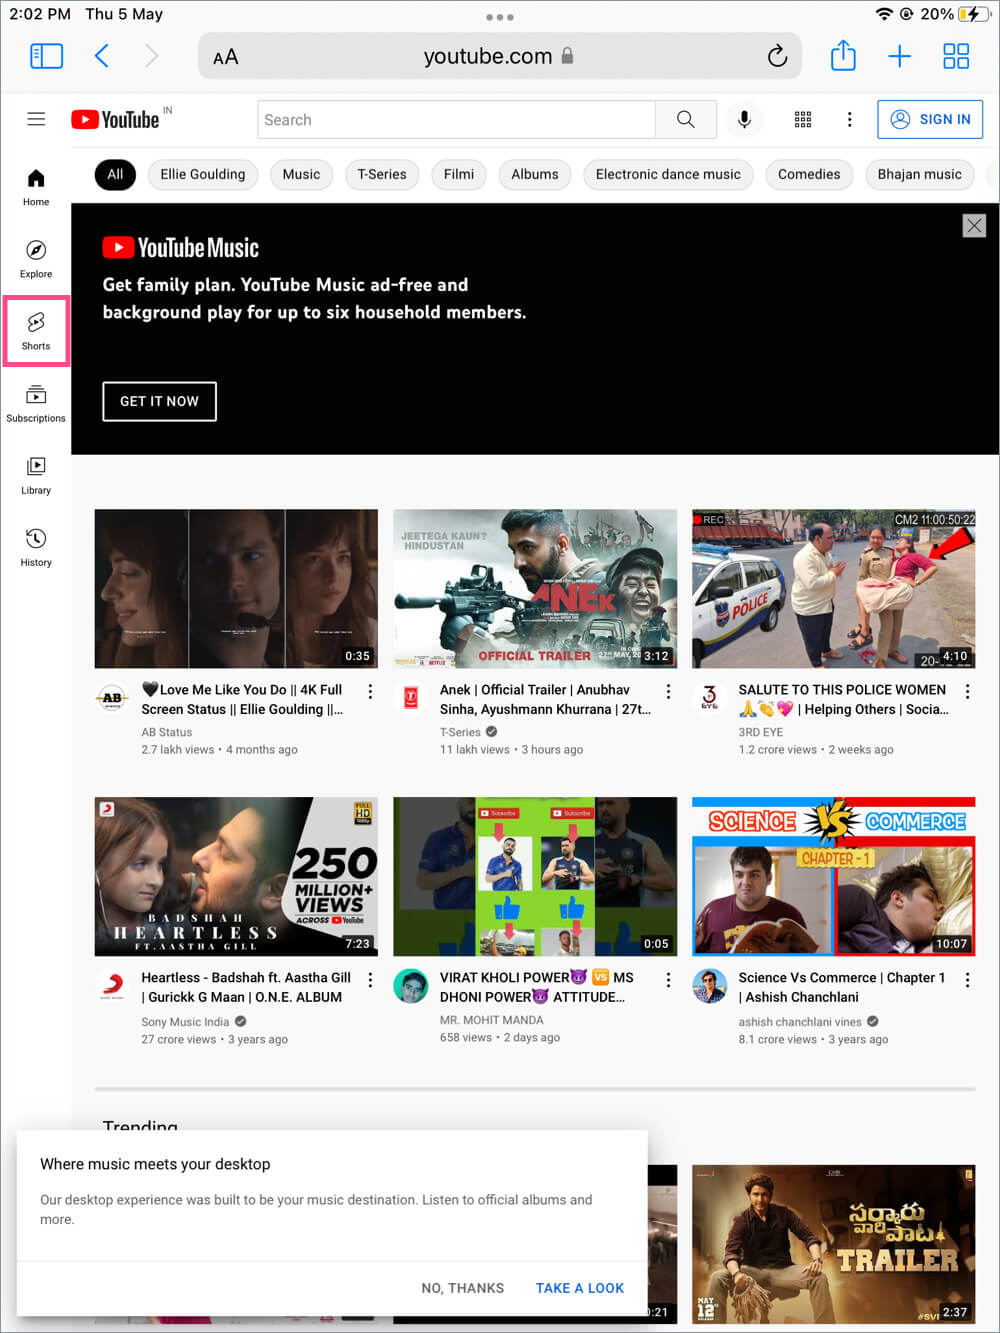
Task: Click TAKE A LOOK in popup
Action: tap(580, 1288)
